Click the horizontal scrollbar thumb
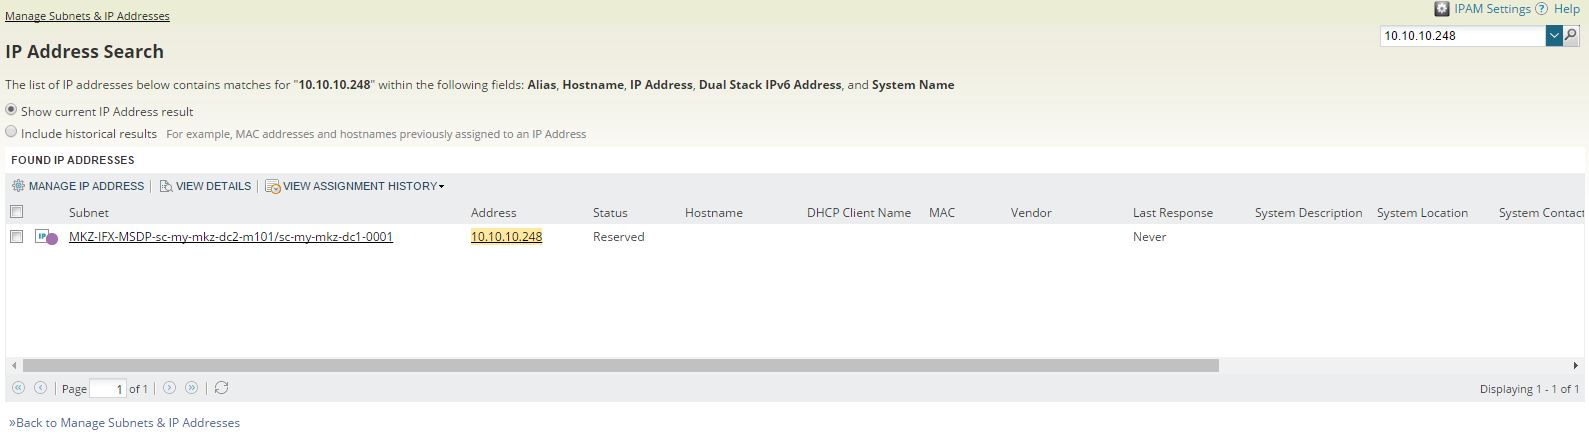This screenshot has height=438, width=1589. point(620,365)
